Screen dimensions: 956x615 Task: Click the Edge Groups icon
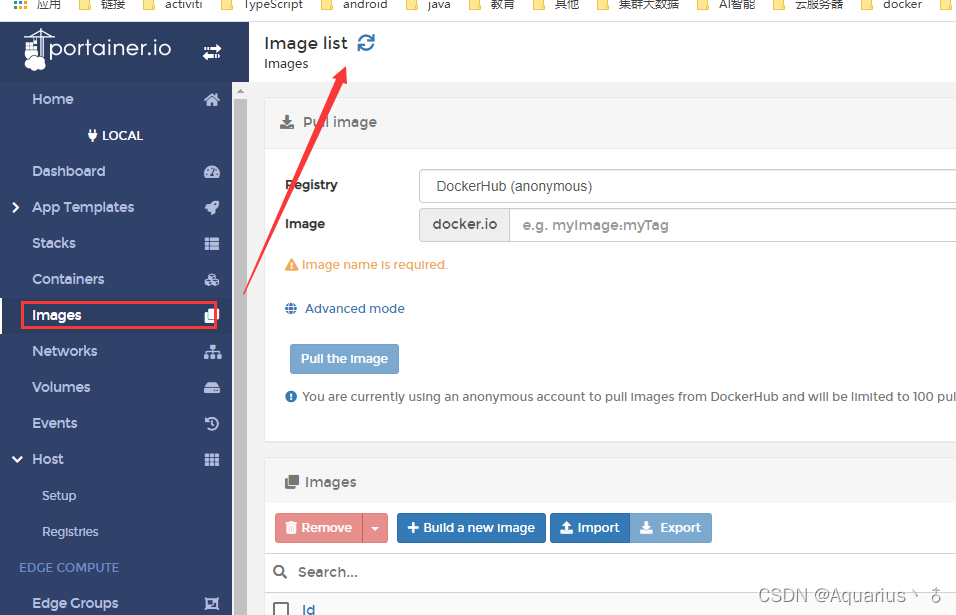pyautogui.click(x=212, y=603)
